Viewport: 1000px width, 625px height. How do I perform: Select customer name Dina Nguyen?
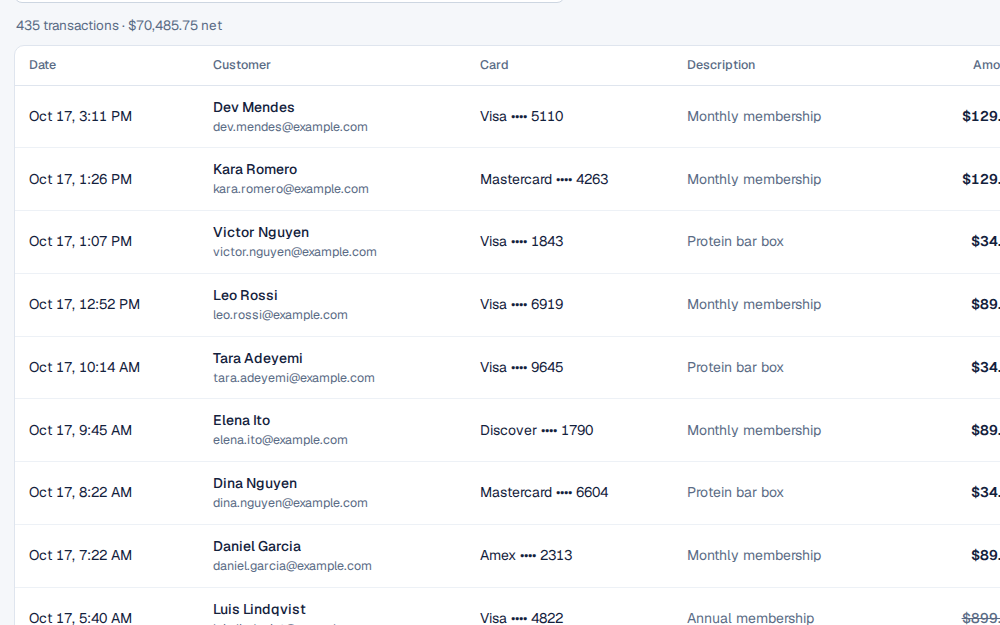click(255, 483)
